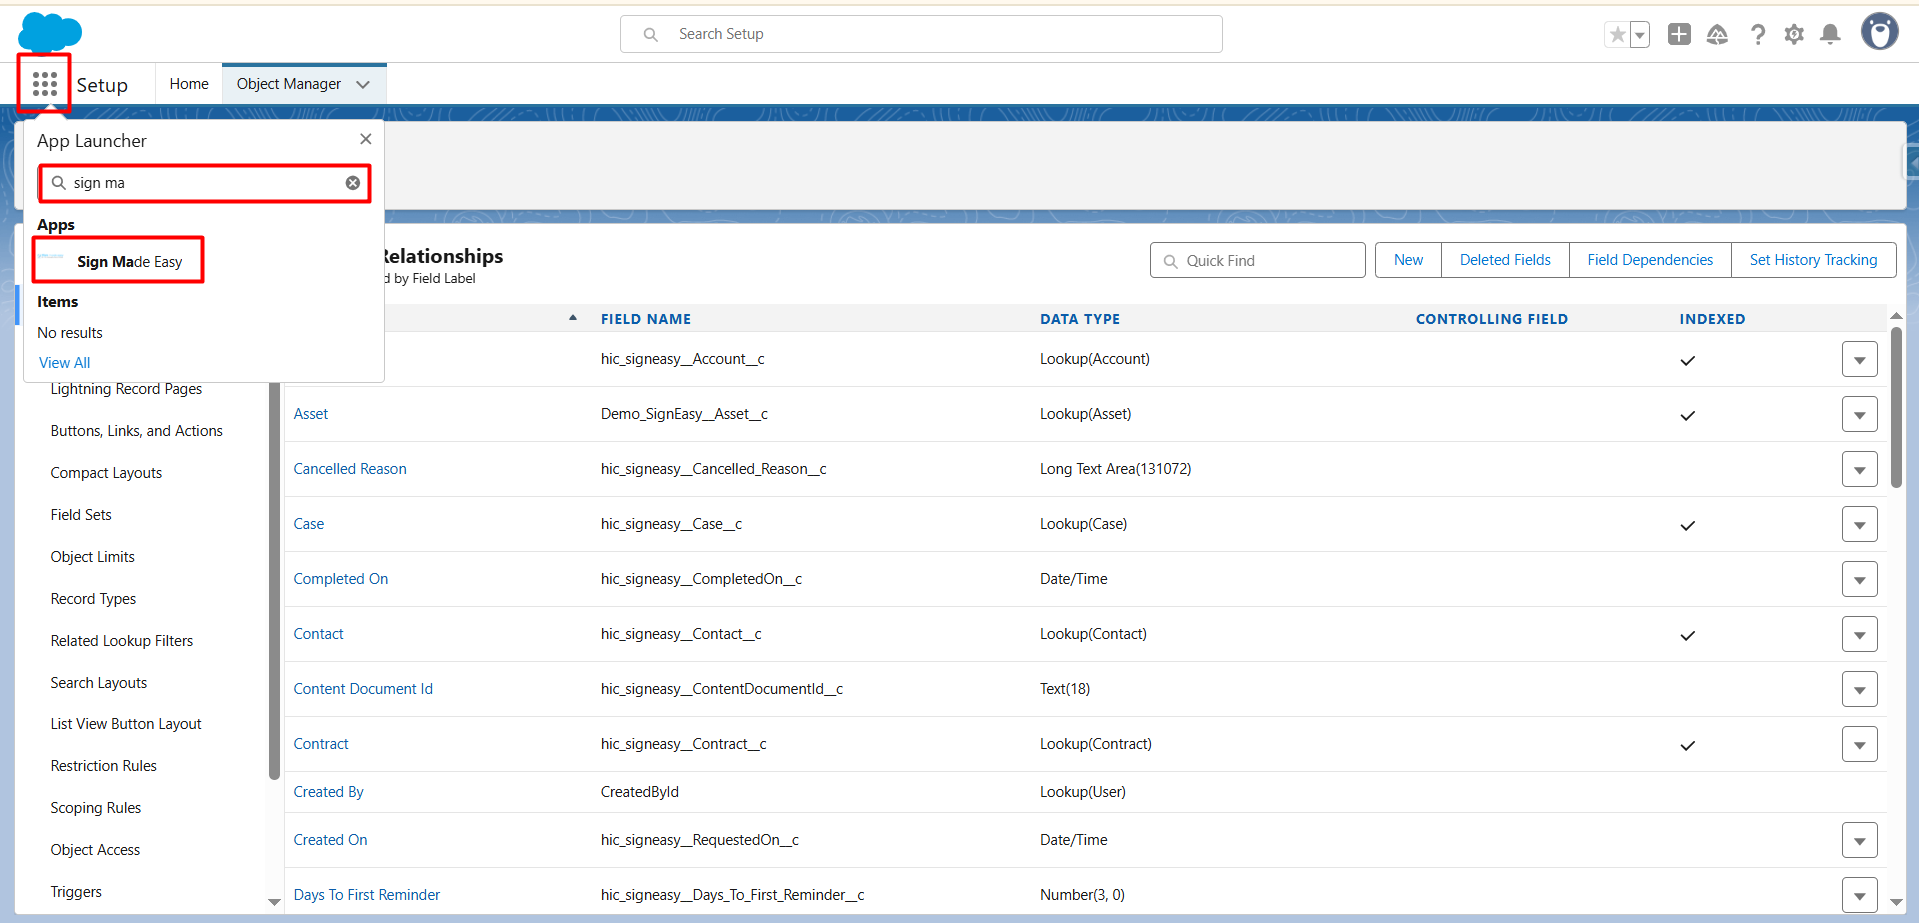The width and height of the screenshot is (1919, 923).
Task: Click the Set History Tracking button
Action: (1813, 260)
